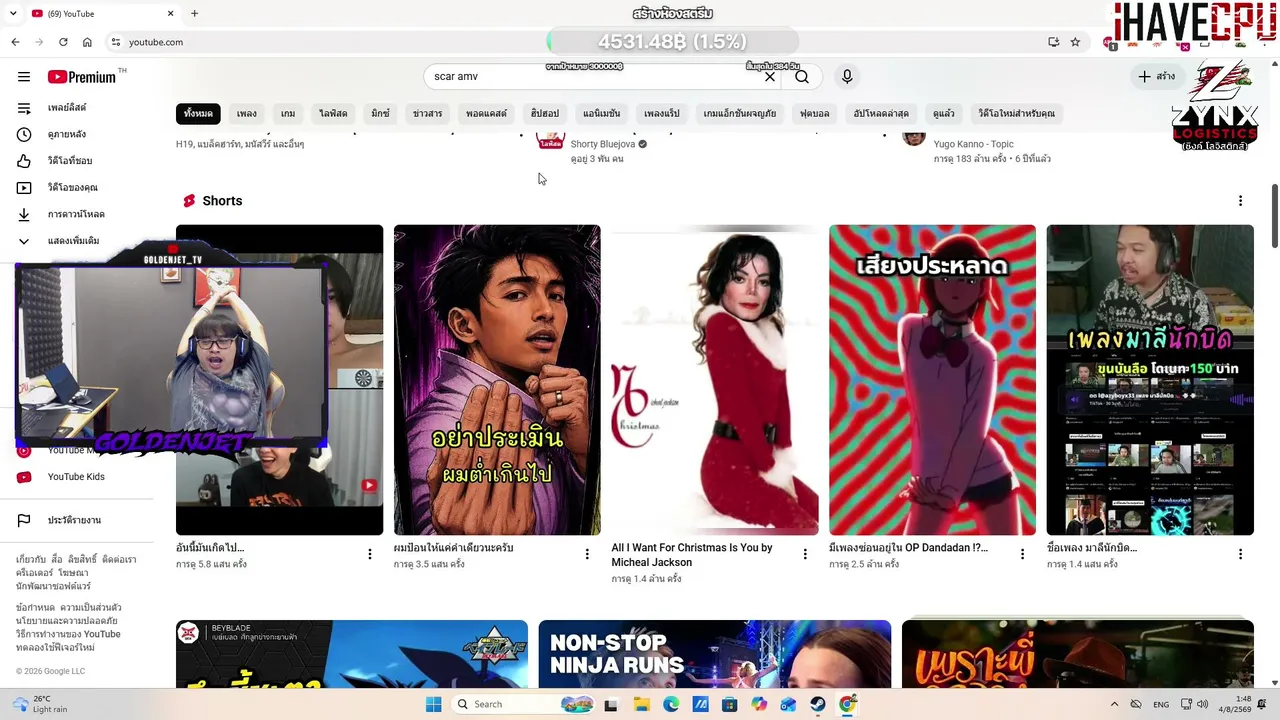Clear the search box with the X
This screenshot has height=720, width=1280.
(770, 77)
